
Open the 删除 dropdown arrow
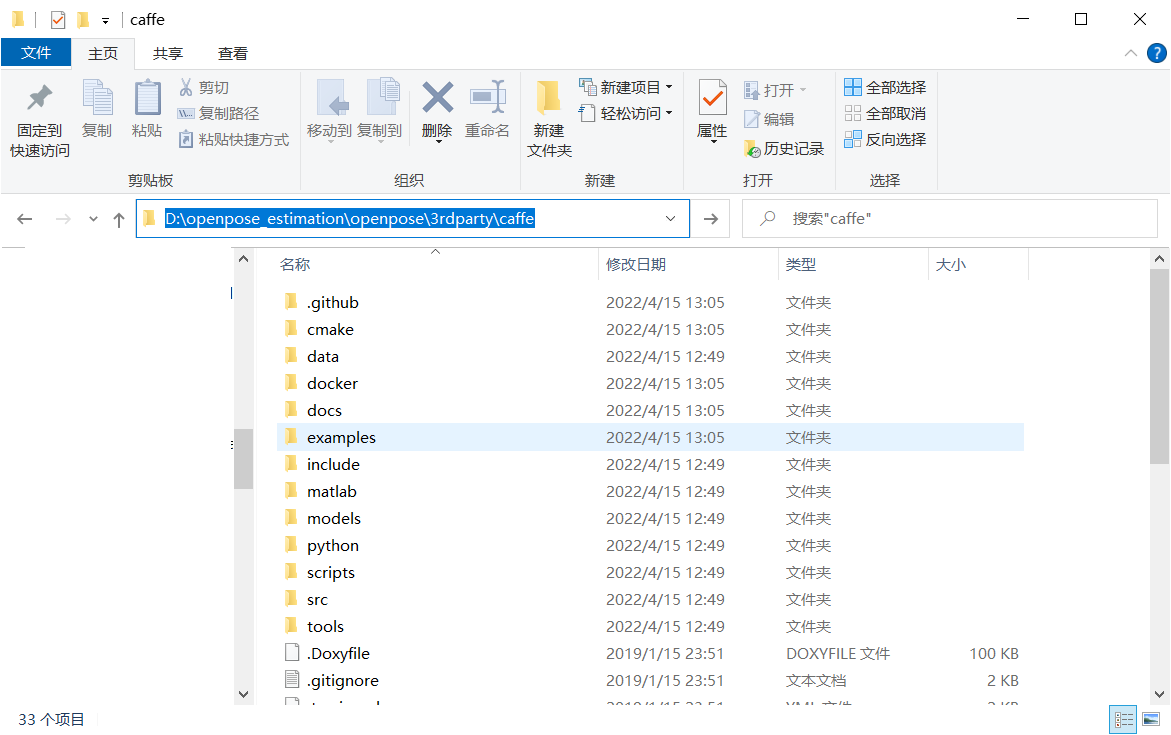pos(438,141)
